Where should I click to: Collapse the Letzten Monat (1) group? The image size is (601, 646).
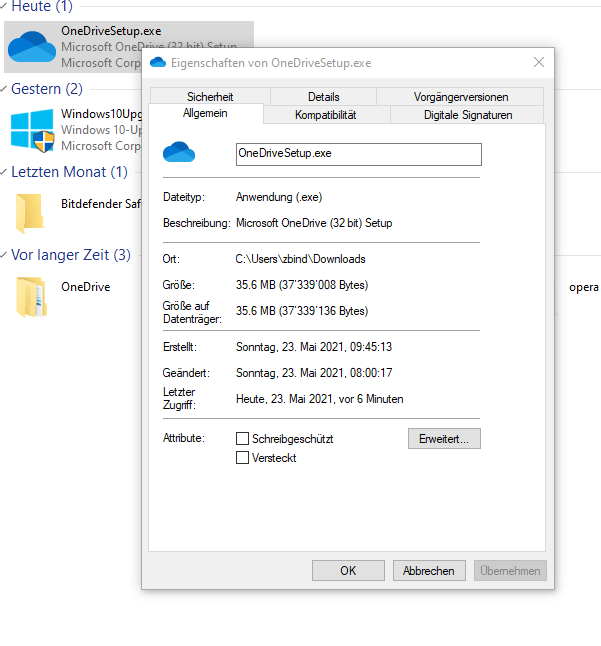tap(4, 172)
